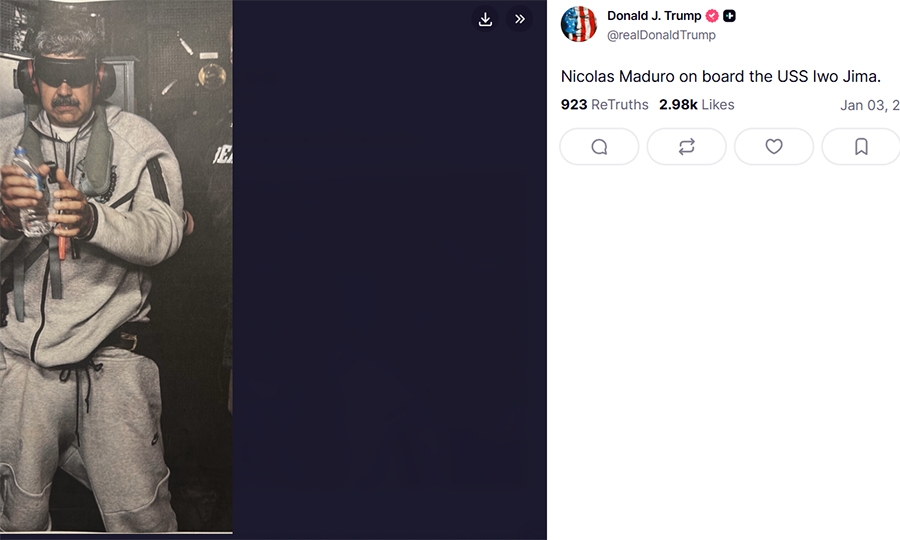This screenshot has width=900, height=540.
Task: Bookmark this post with the bookmark icon
Action: coord(860,147)
